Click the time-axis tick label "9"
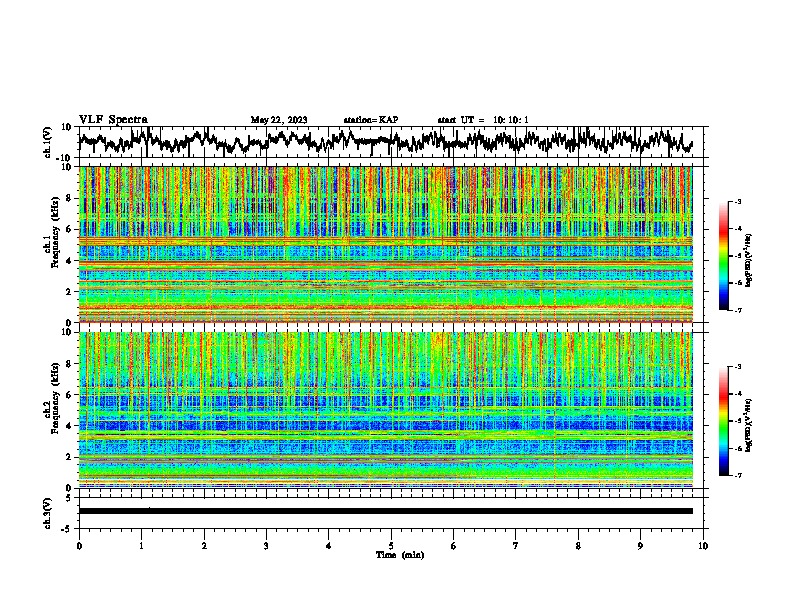The width and height of the screenshot is (792, 612). coord(640,546)
